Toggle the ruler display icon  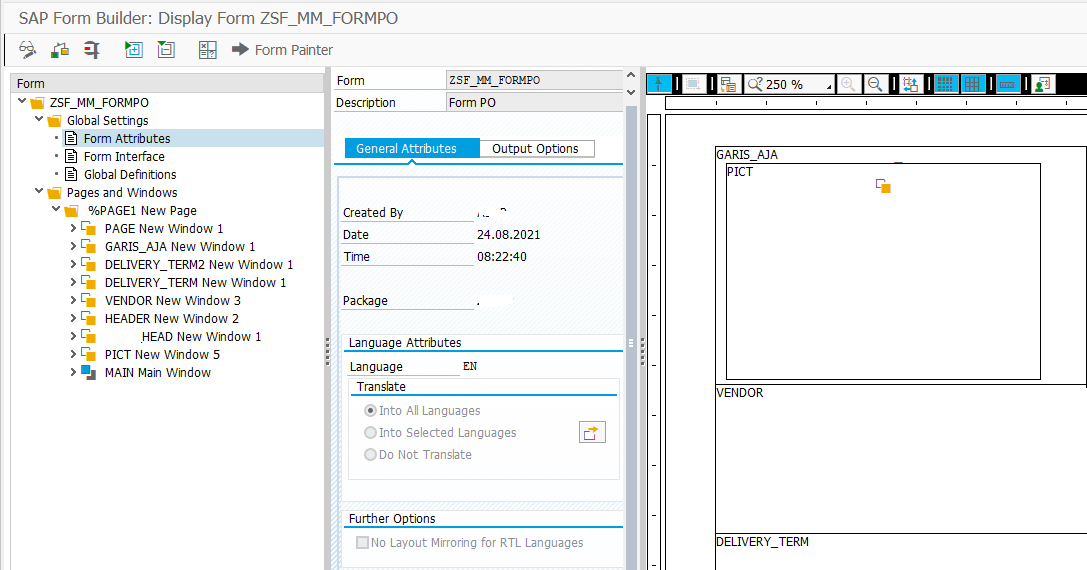[1007, 84]
